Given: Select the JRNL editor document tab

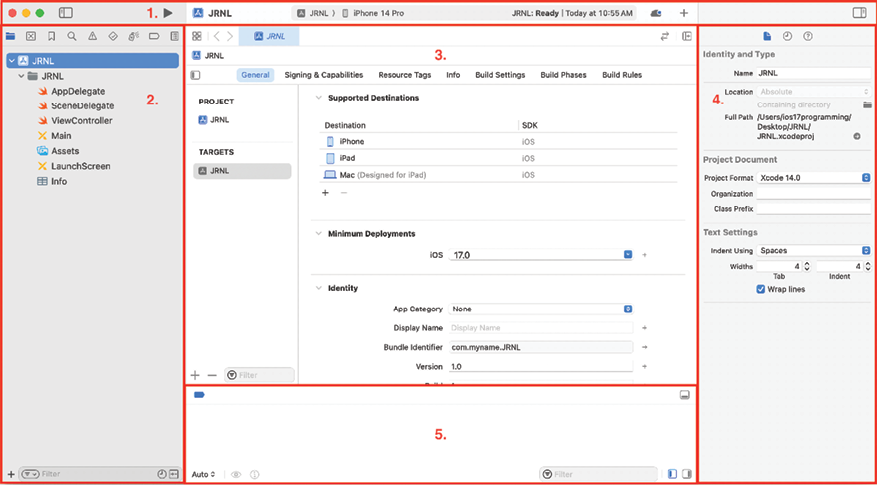Looking at the screenshot, I should (269, 36).
